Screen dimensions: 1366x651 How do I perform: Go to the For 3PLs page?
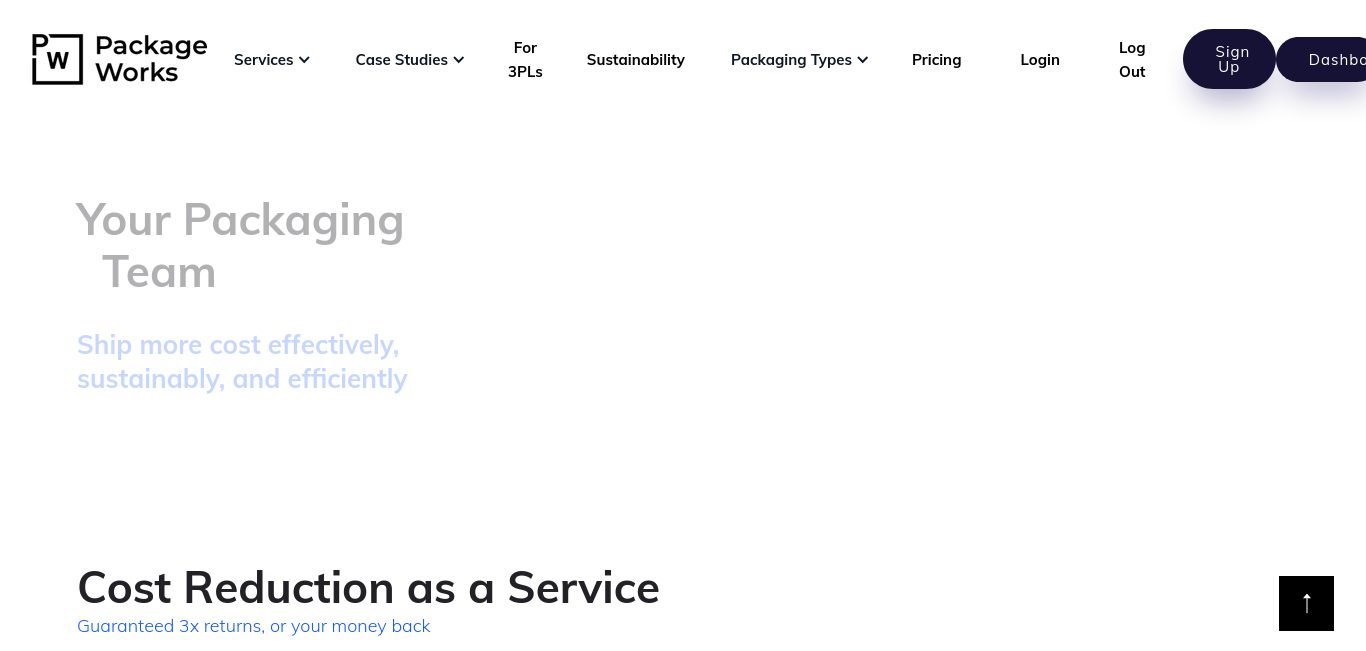(x=525, y=60)
